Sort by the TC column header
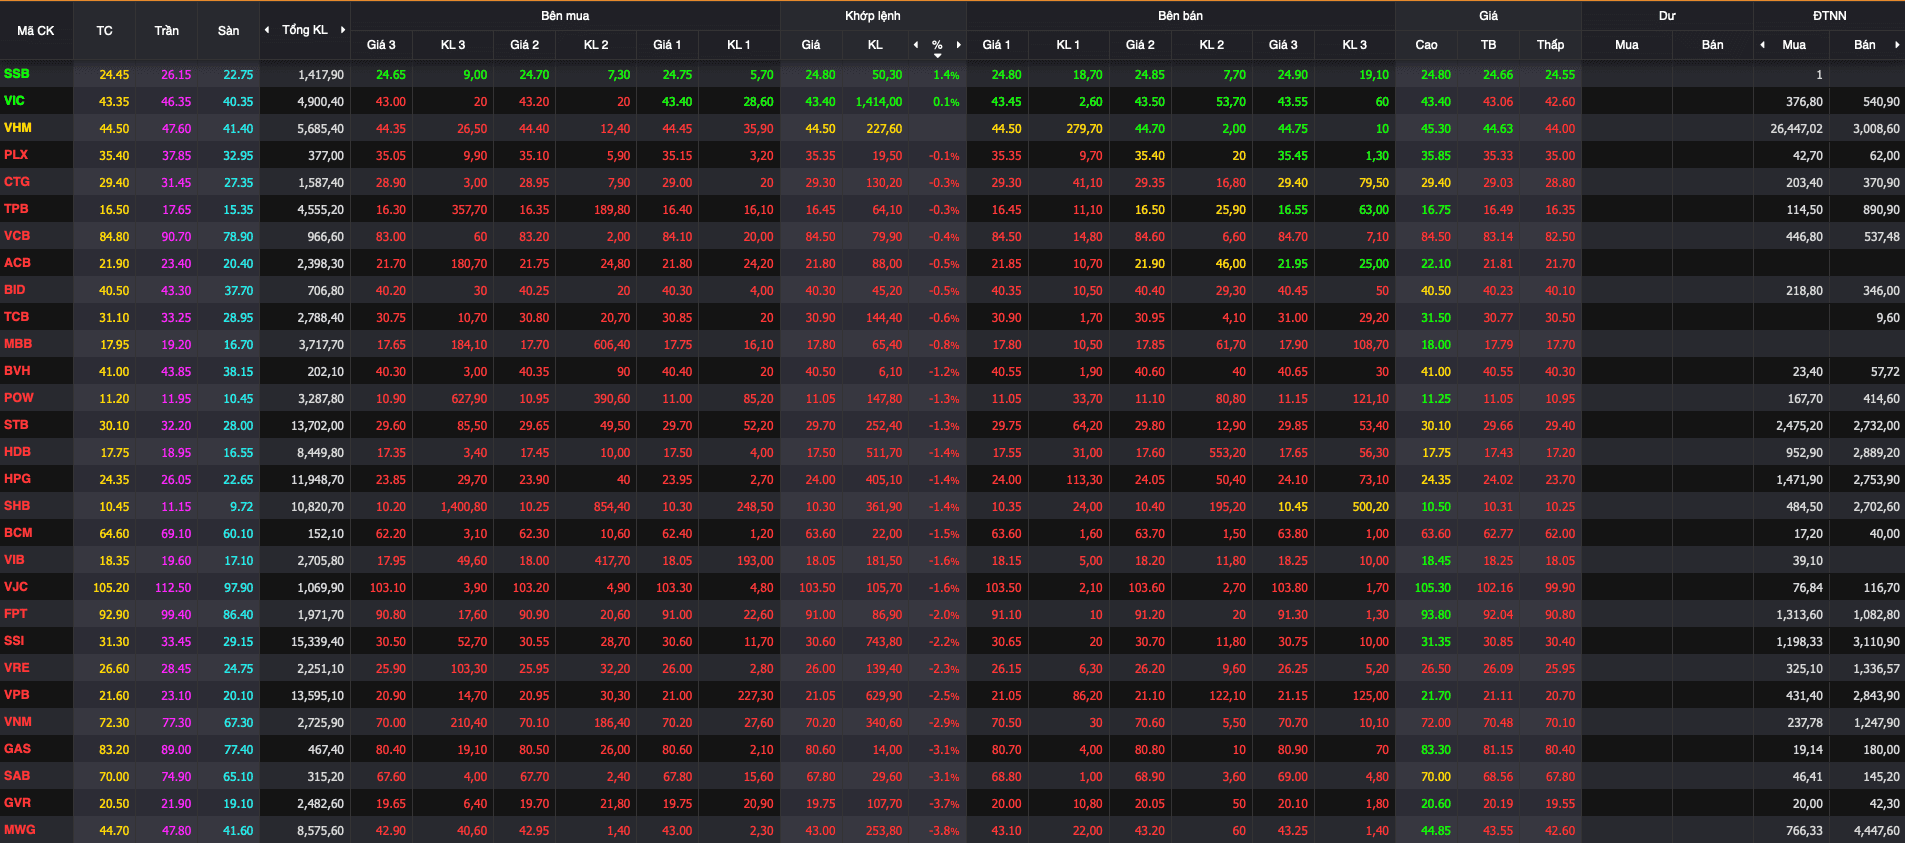This screenshot has height=843, width=1905. pyautogui.click(x=105, y=31)
